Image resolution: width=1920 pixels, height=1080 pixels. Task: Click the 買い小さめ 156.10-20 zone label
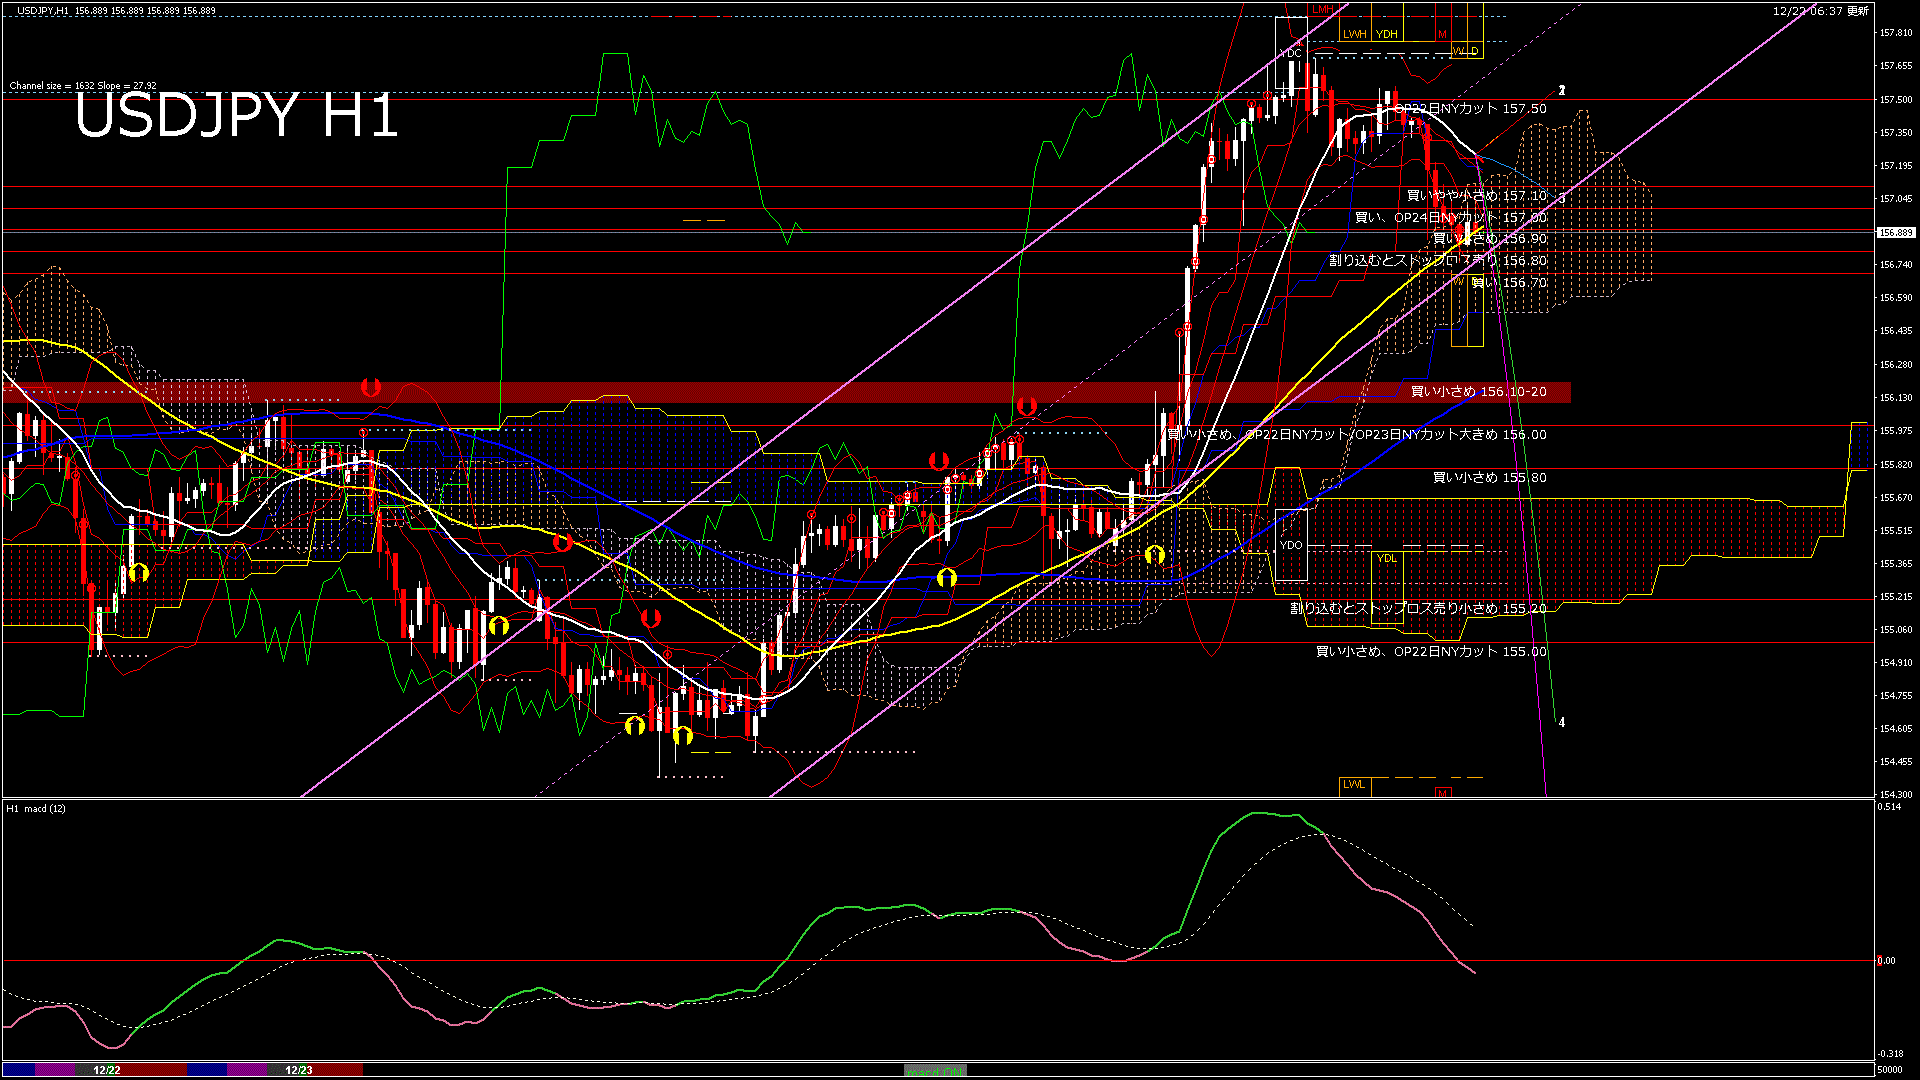coord(1478,392)
